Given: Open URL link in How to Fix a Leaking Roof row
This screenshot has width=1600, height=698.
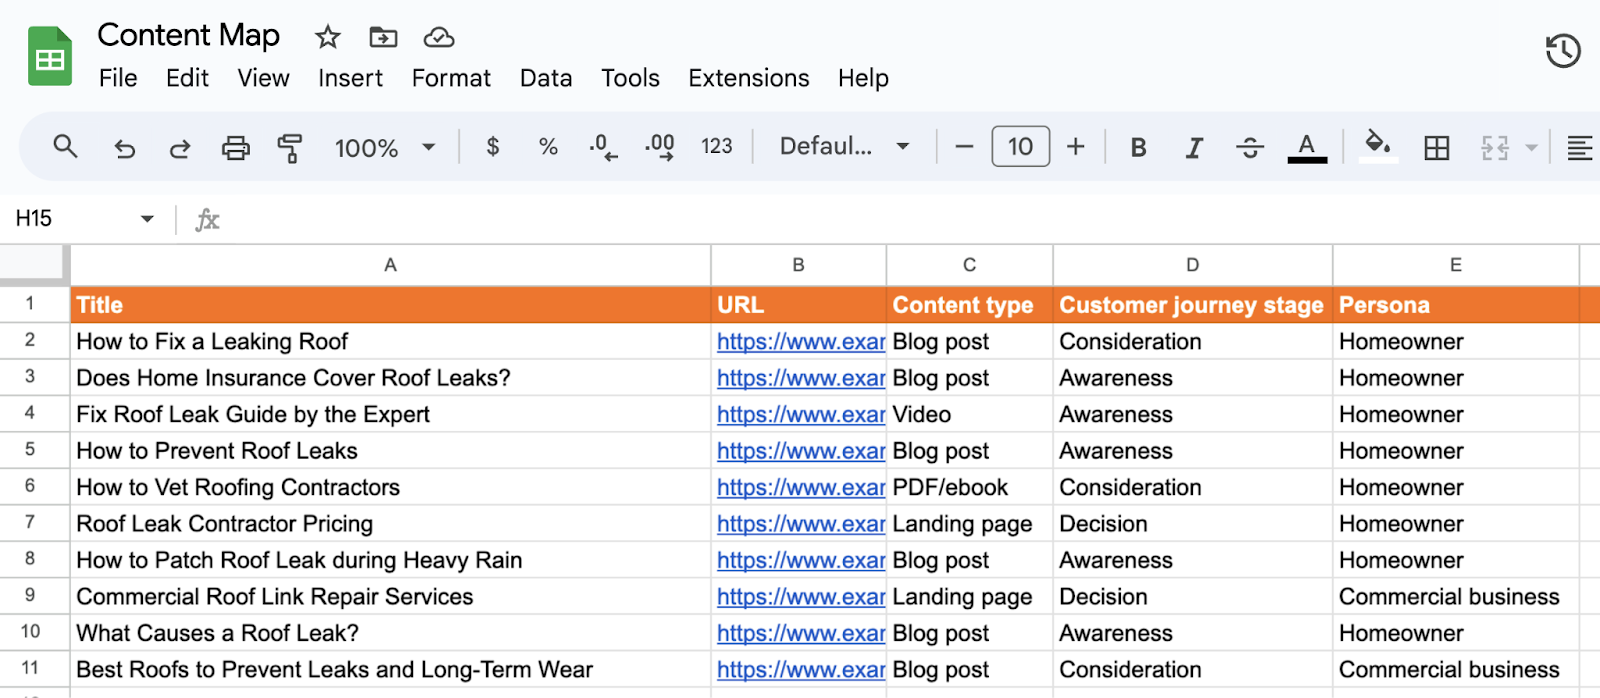Looking at the screenshot, I should coord(801,342).
